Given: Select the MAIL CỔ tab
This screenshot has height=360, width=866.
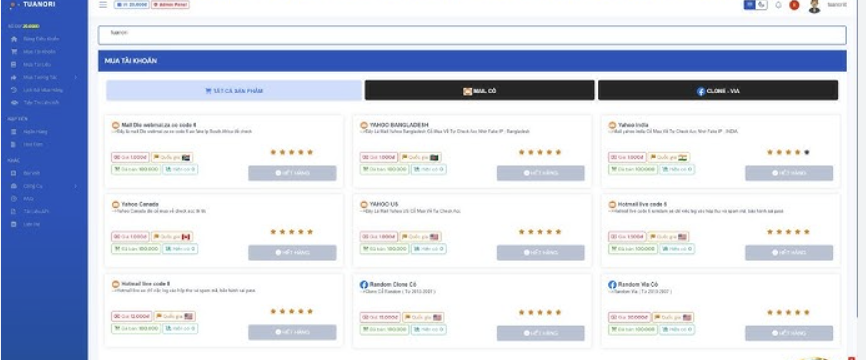Looking at the screenshot, I should pyautogui.click(x=479, y=91).
